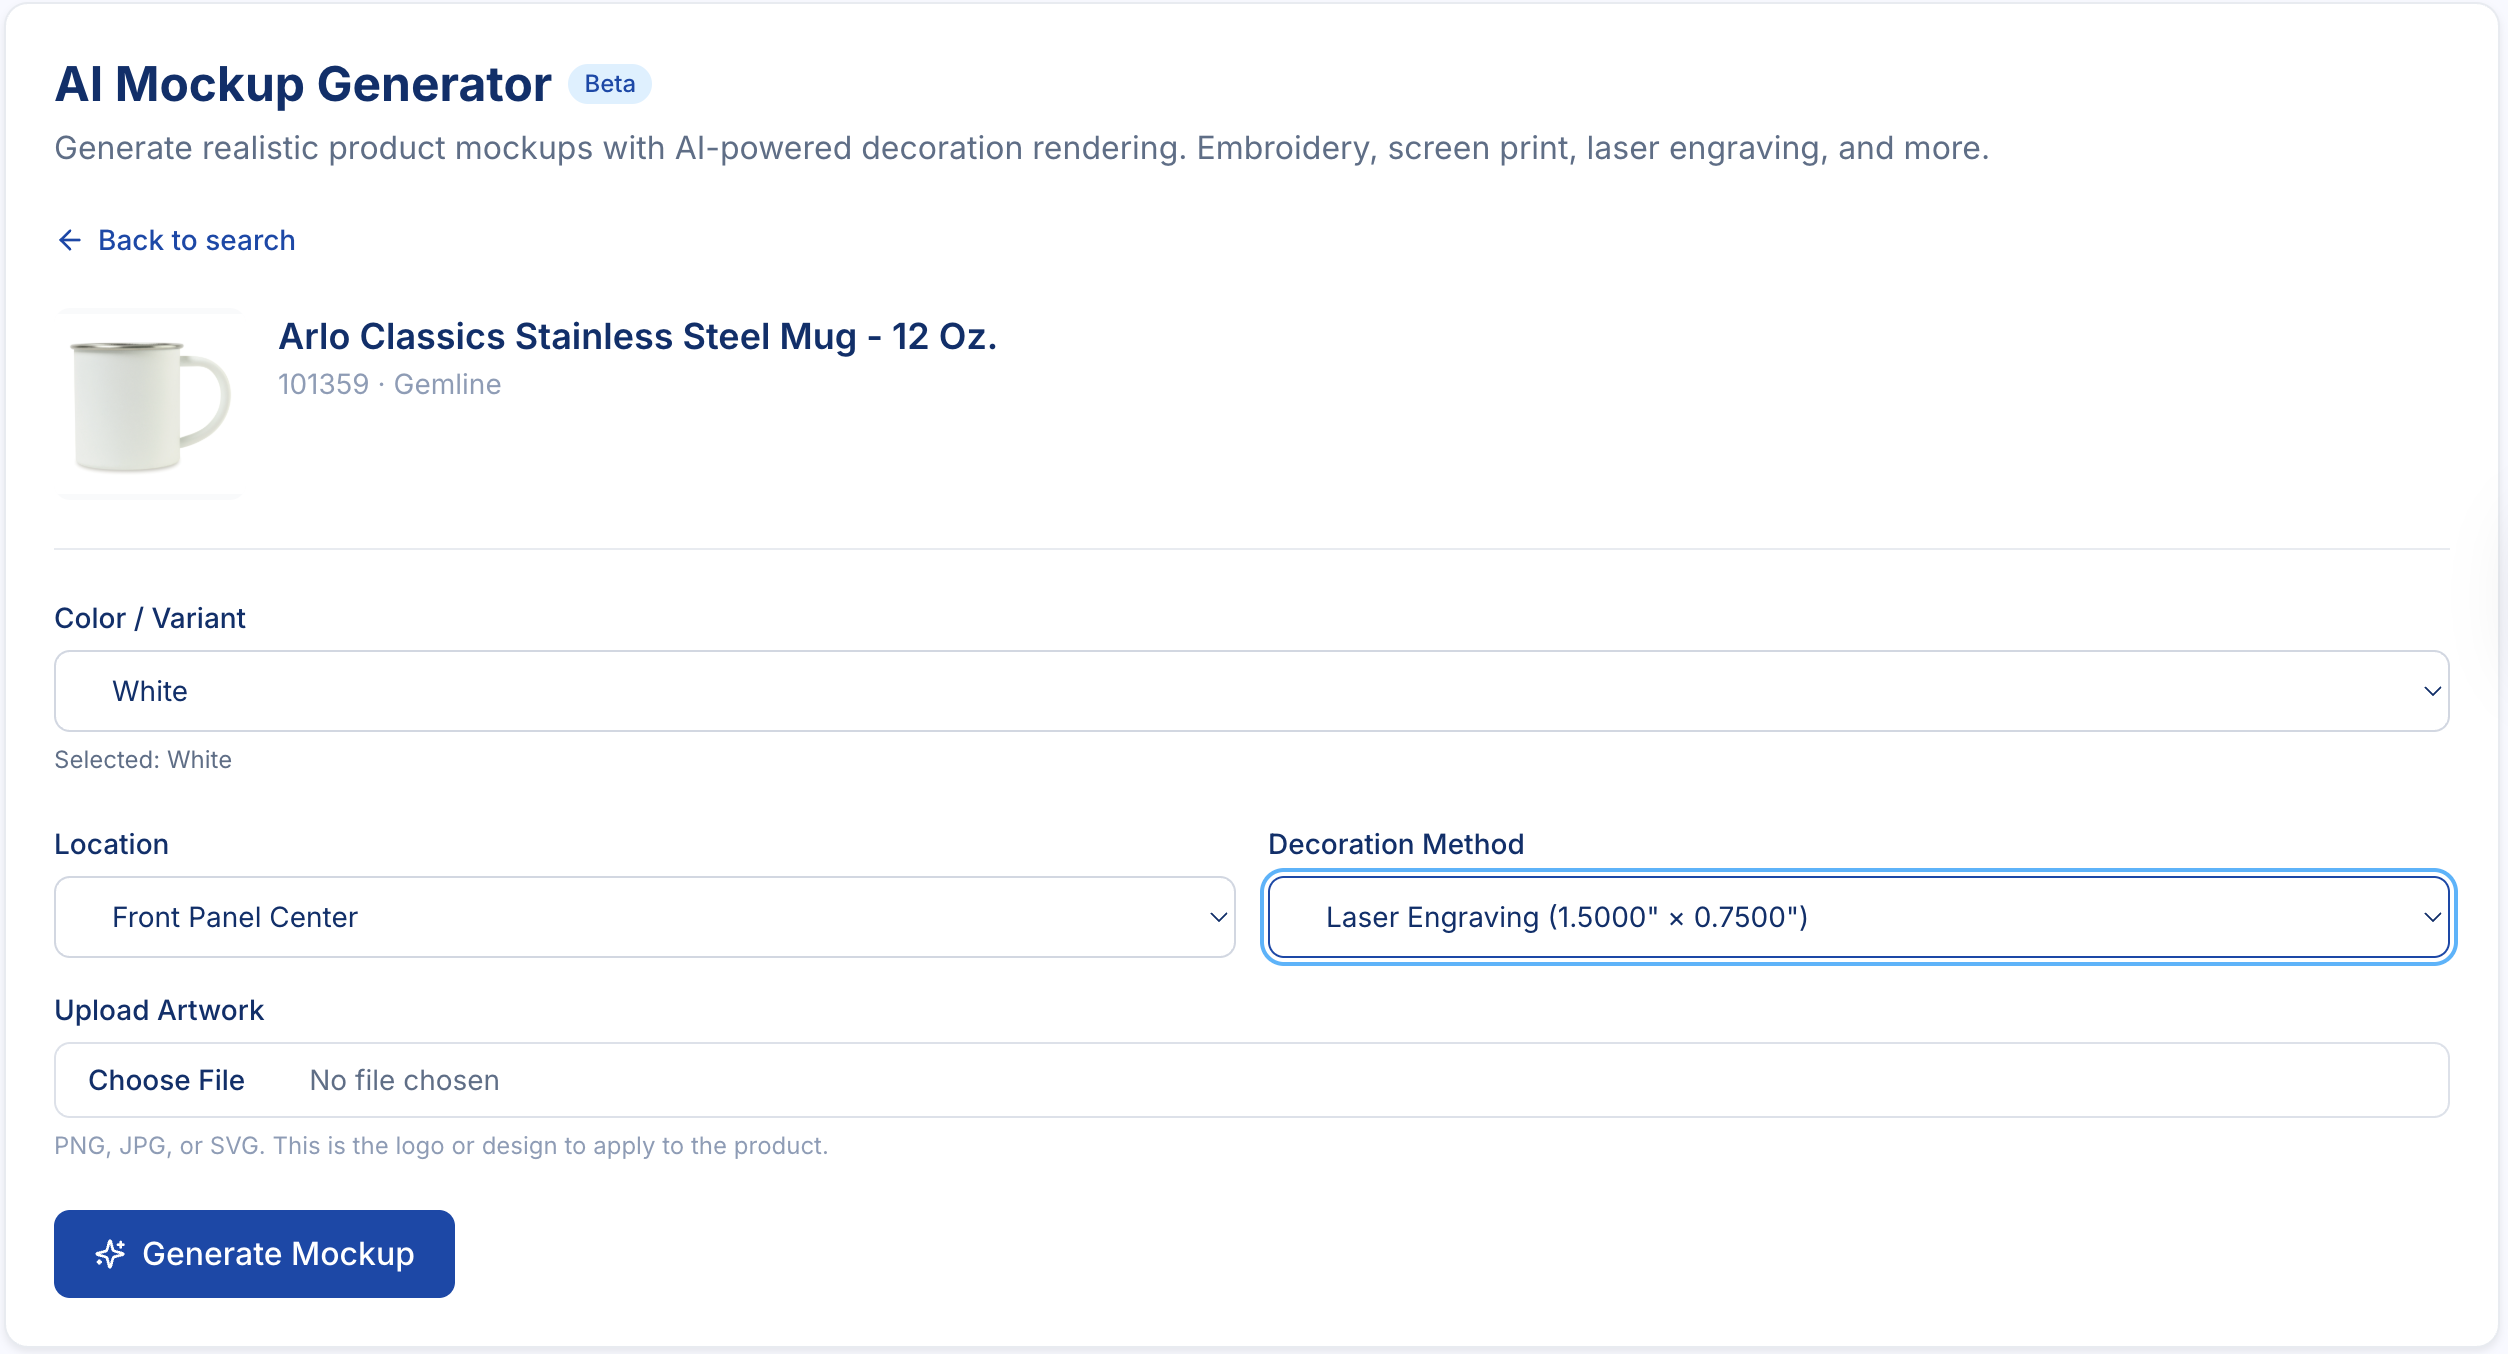Viewport: 2508px width, 1354px height.
Task: Click the Gemline supplier name
Action: coord(447,383)
